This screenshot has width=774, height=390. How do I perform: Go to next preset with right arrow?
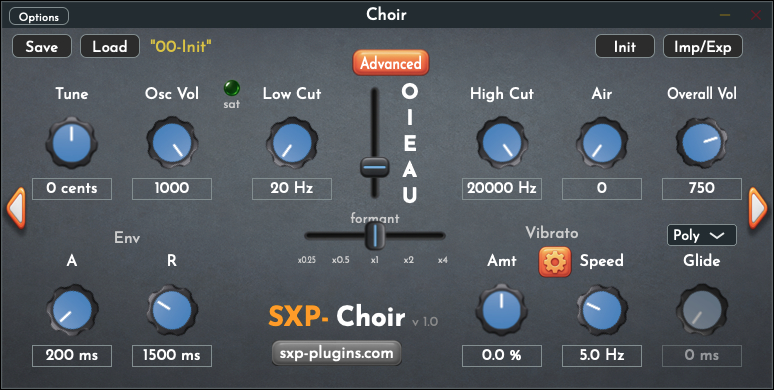coord(758,208)
